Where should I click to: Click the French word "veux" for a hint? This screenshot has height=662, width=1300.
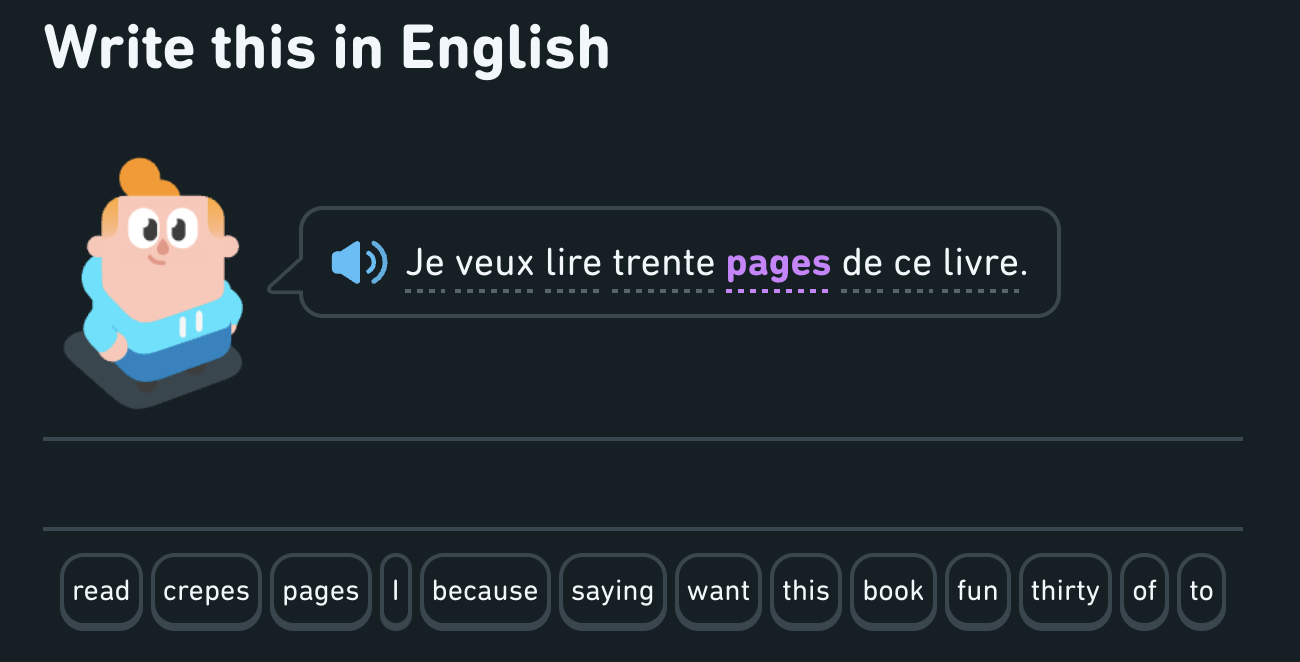[495, 264]
